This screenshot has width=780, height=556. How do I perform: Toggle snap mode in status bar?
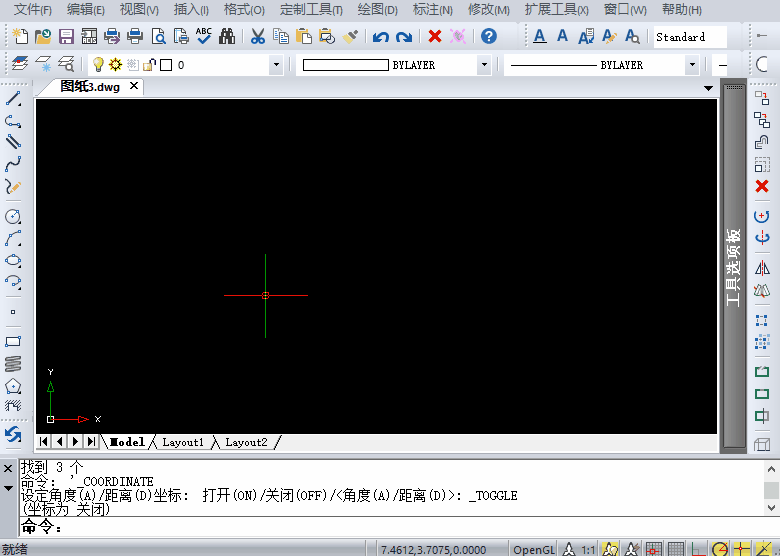coord(654,549)
